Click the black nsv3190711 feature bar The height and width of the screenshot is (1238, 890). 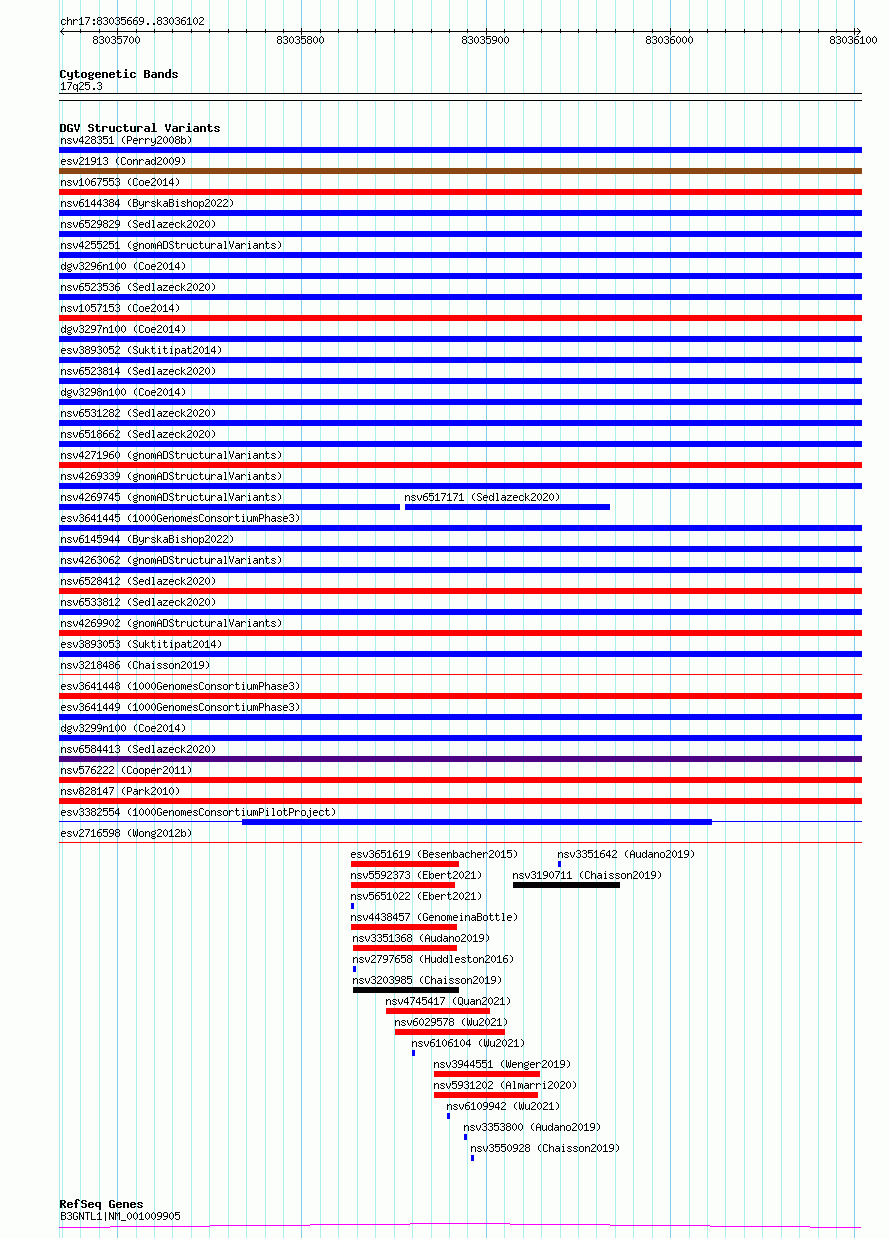pos(566,885)
